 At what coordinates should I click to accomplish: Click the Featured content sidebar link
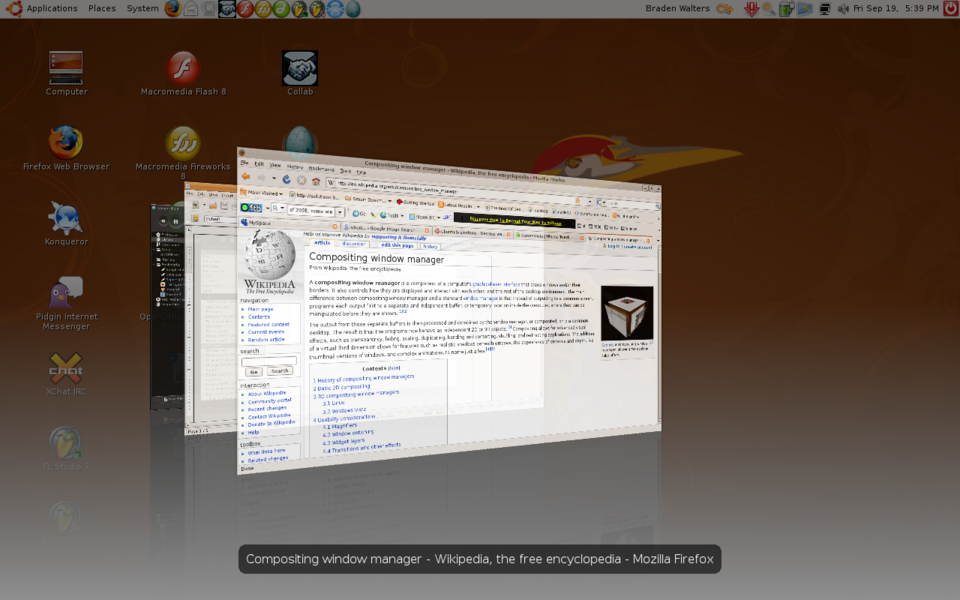(x=268, y=324)
